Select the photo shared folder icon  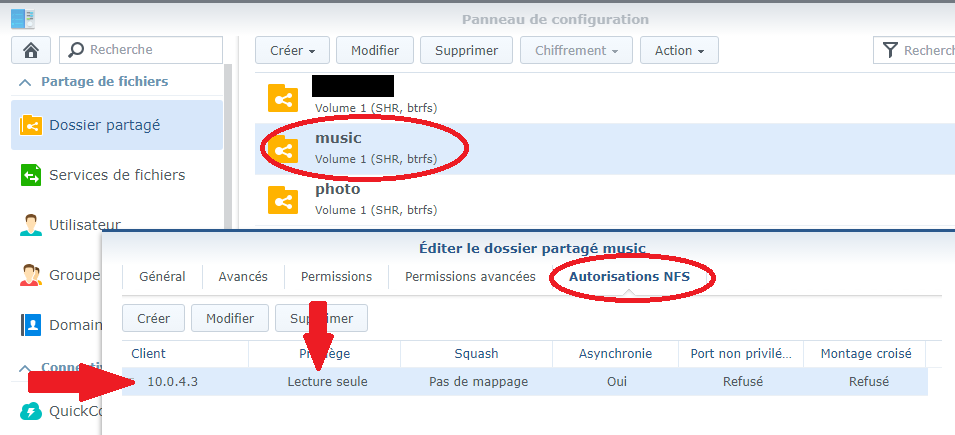(x=283, y=201)
